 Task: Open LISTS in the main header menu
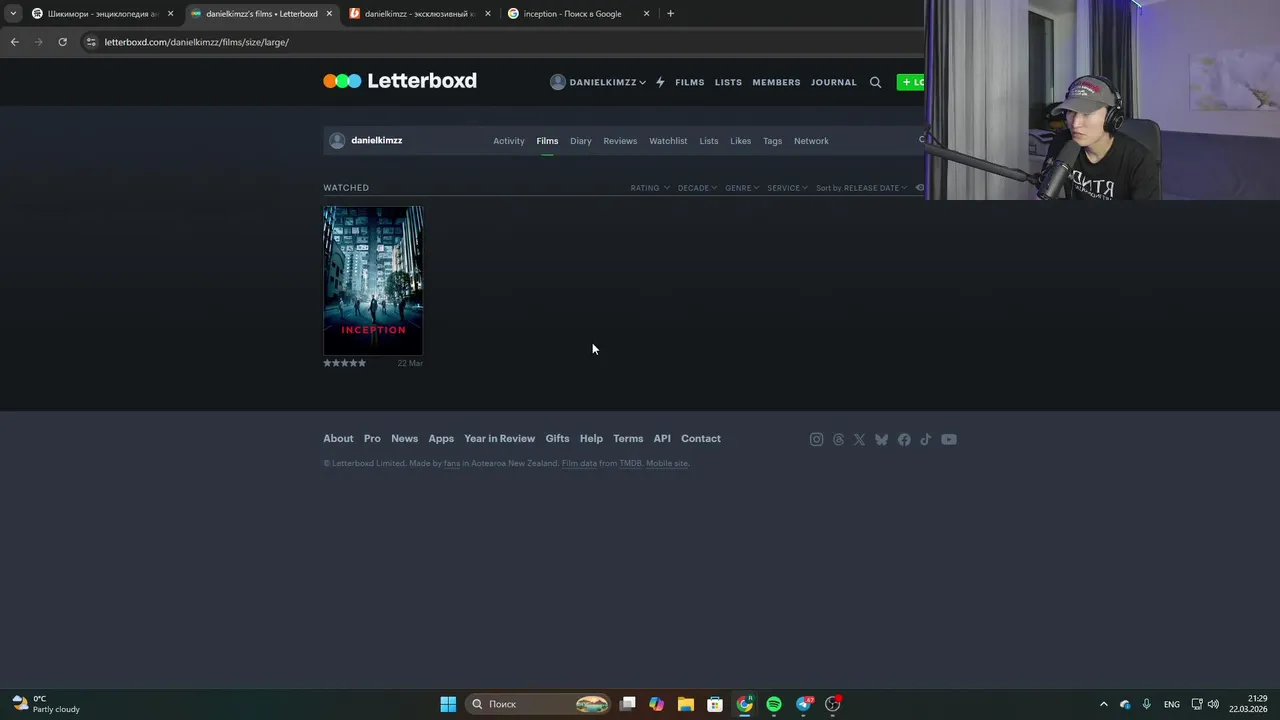coord(728,82)
